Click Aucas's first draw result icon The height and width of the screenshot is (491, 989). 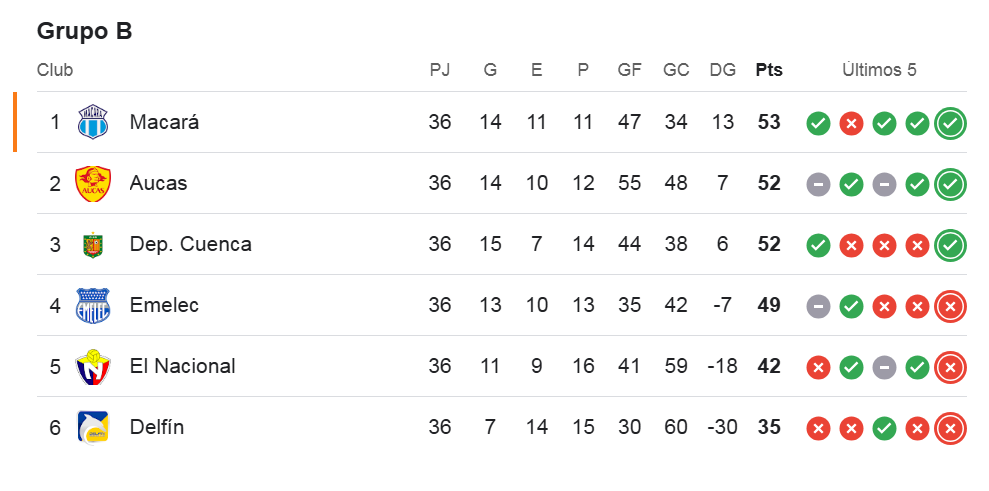tap(818, 185)
